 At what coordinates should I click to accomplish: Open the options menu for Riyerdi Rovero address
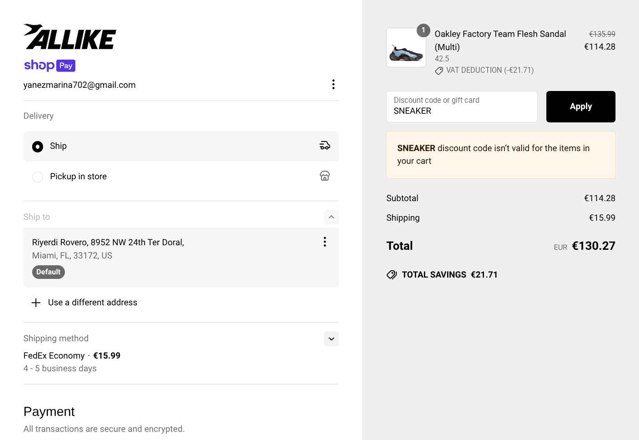click(325, 242)
